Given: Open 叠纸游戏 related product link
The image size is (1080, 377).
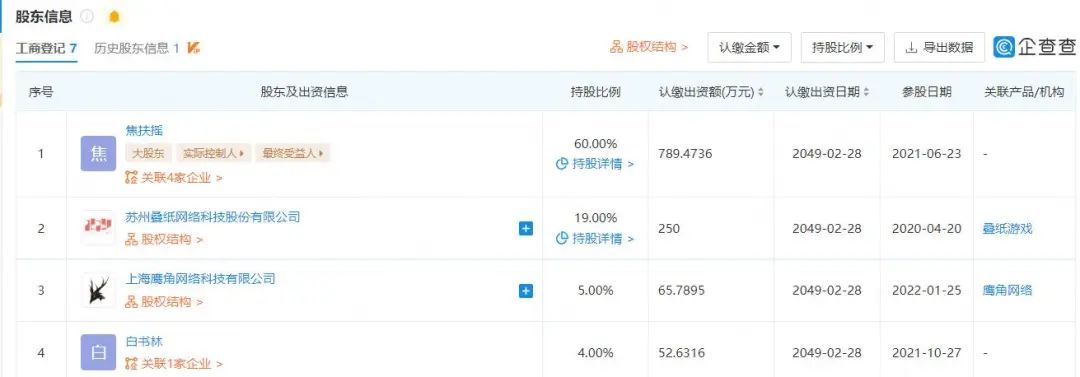Looking at the screenshot, I should point(1007,229).
